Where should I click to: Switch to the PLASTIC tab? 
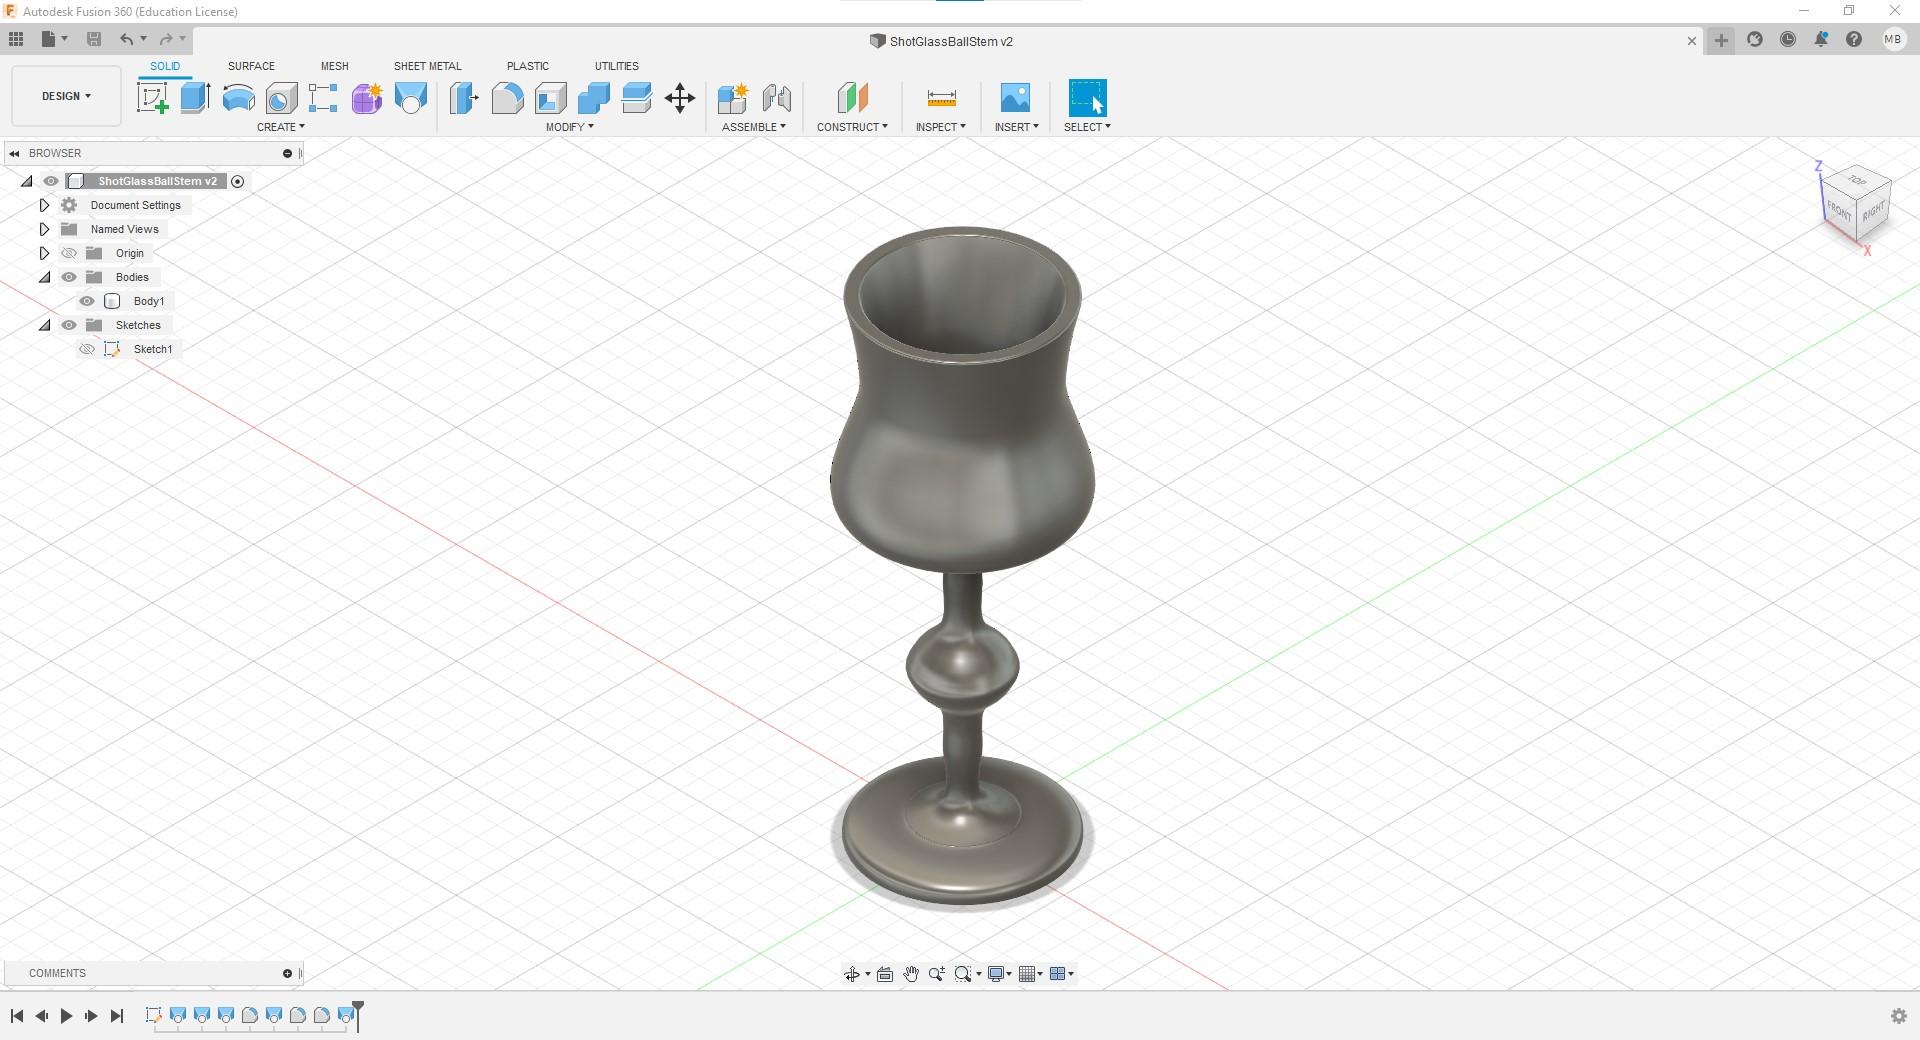[528, 66]
